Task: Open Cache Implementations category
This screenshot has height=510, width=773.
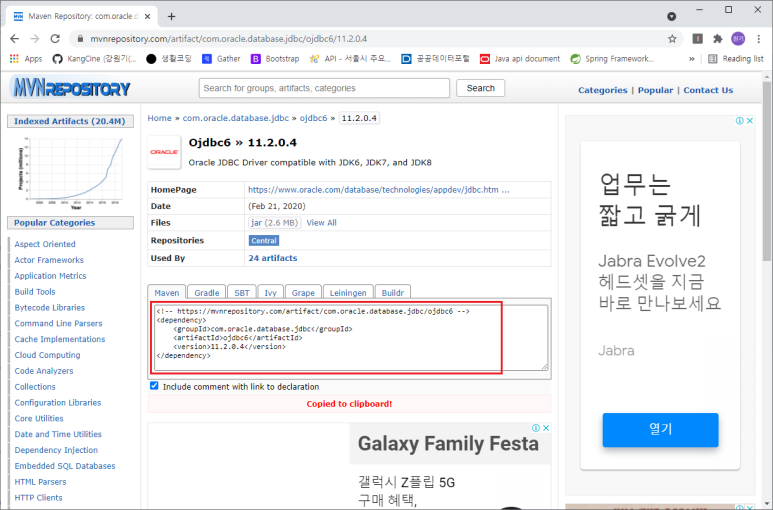Action: (60, 339)
